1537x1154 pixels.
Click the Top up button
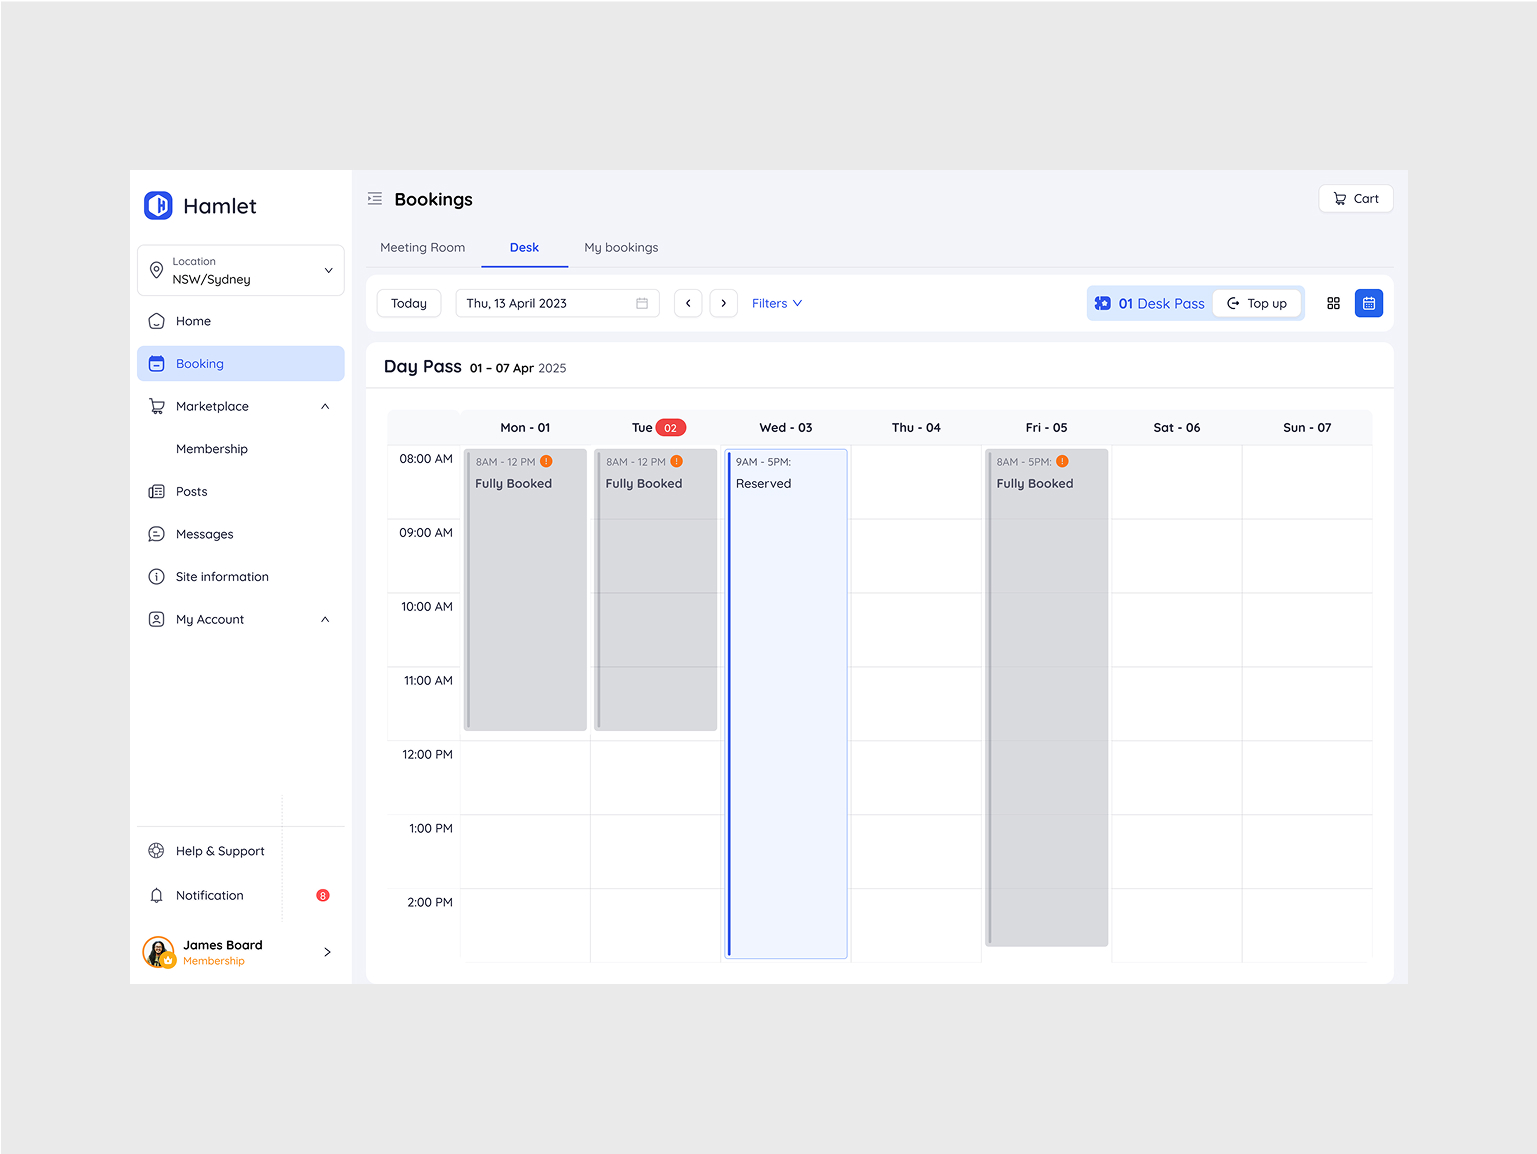tap(1257, 303)
